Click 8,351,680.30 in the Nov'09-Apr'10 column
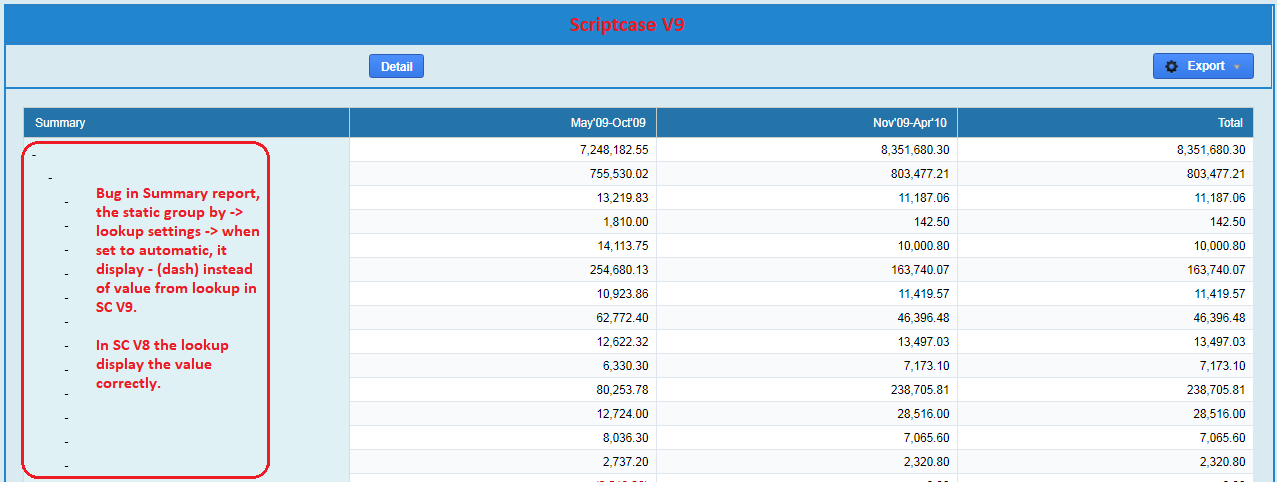This screenshot has width=1277, height=482. (x=914, y=150)
